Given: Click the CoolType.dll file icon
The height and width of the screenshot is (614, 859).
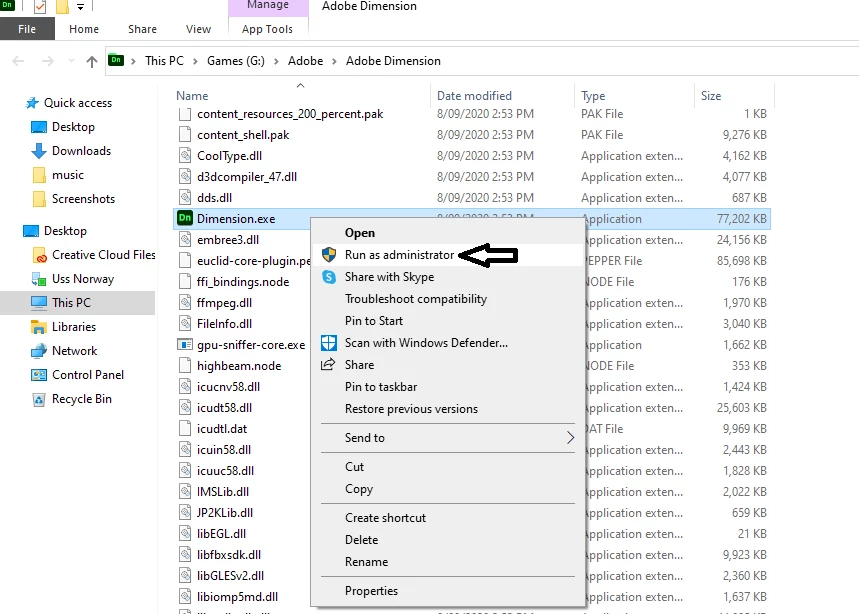Looking at the screenshot, I should [185, 156].
